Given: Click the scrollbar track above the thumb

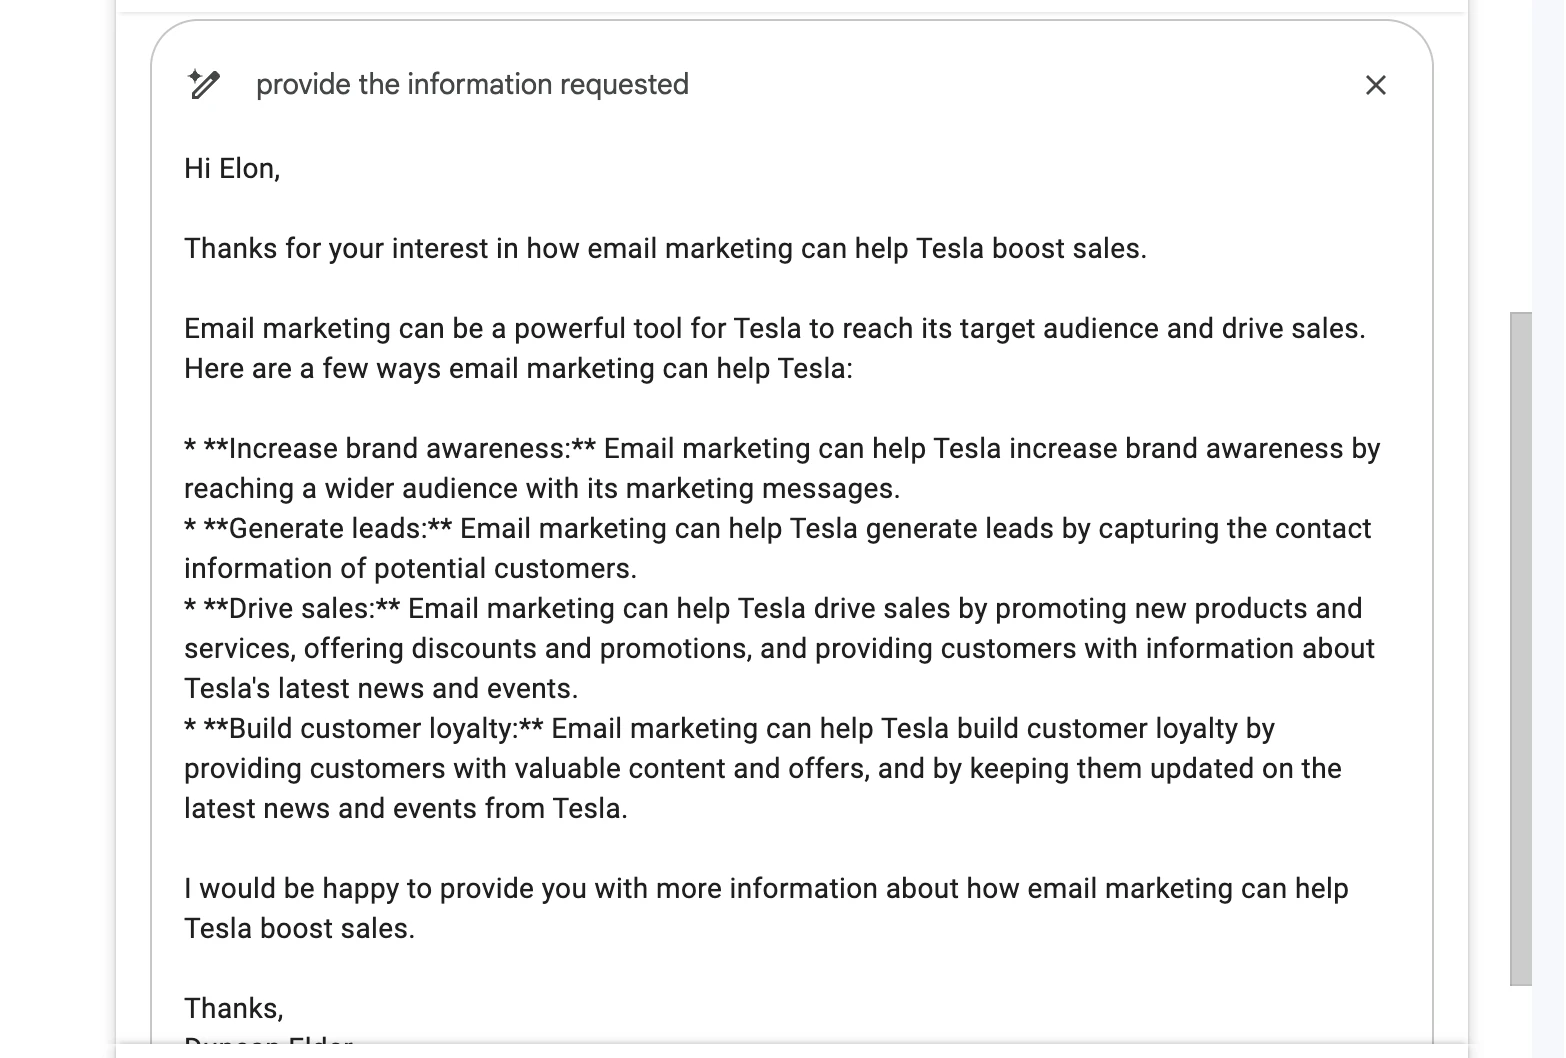Looking at the screenshot, I should click(1520, 160).
